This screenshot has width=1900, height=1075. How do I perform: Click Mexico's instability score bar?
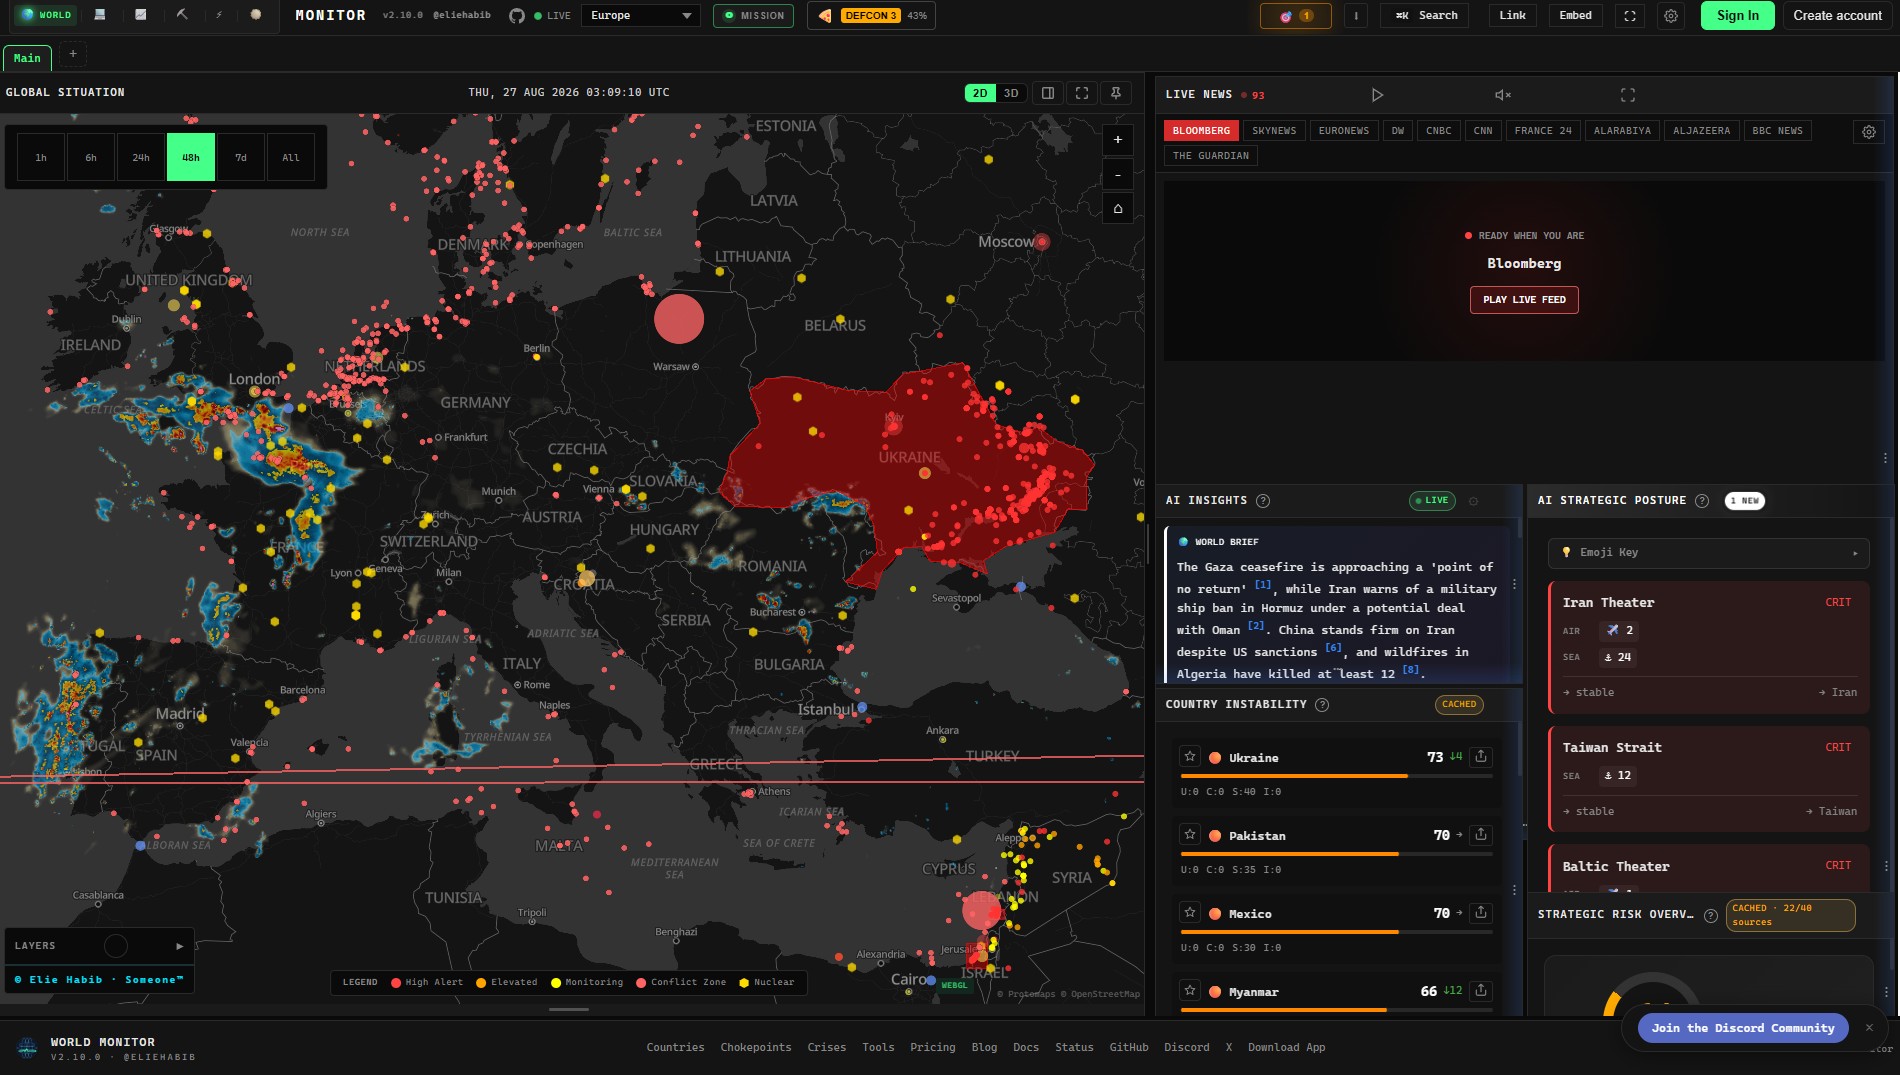tap(1336, 932)
